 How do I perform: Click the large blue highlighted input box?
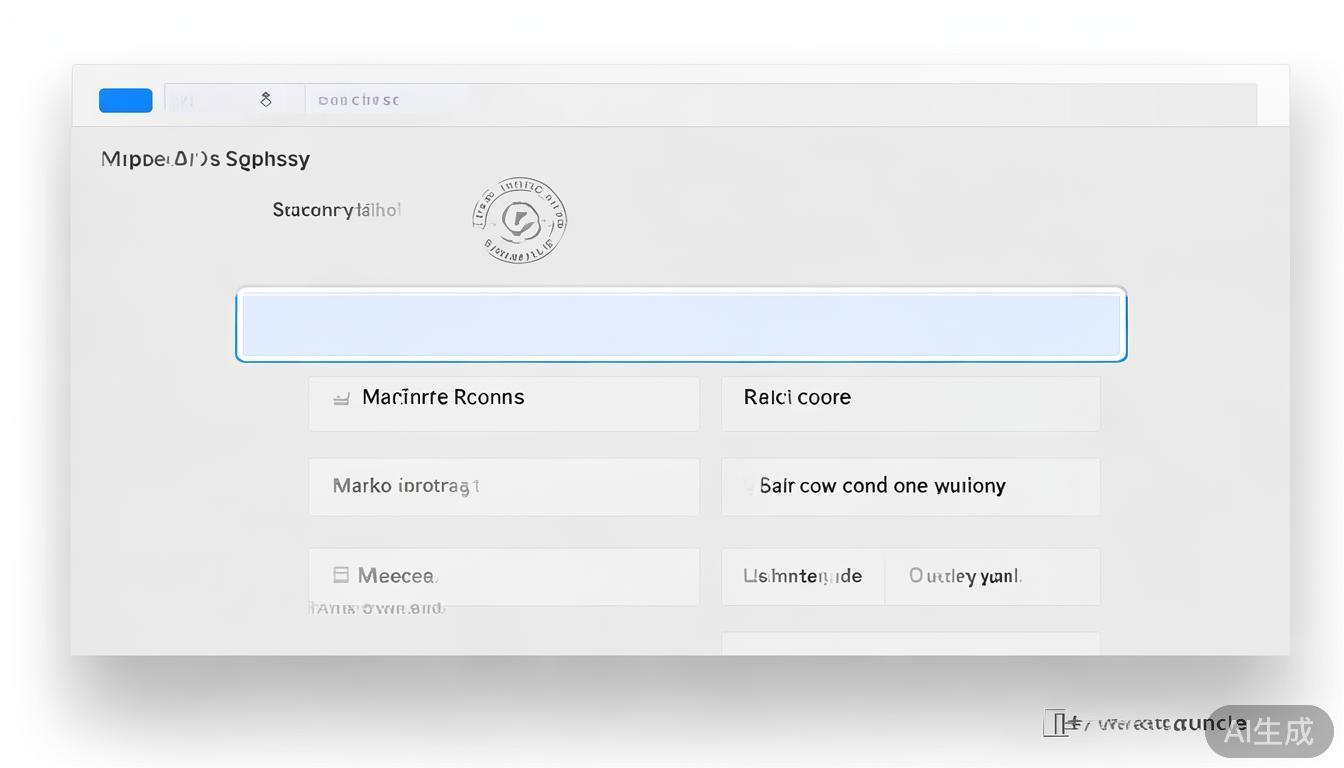[x=681, y=325]
